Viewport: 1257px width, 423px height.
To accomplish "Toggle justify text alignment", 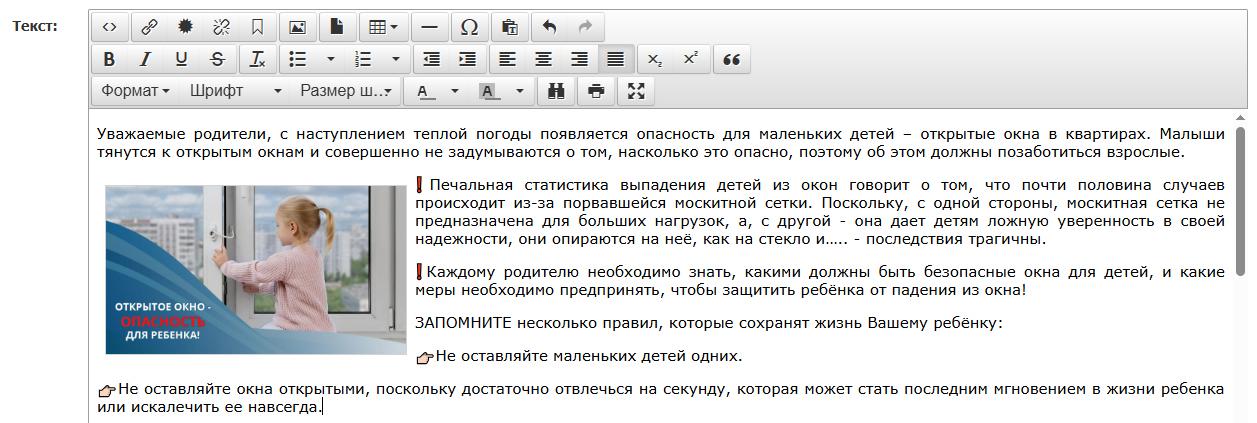I will click(615, 59).
